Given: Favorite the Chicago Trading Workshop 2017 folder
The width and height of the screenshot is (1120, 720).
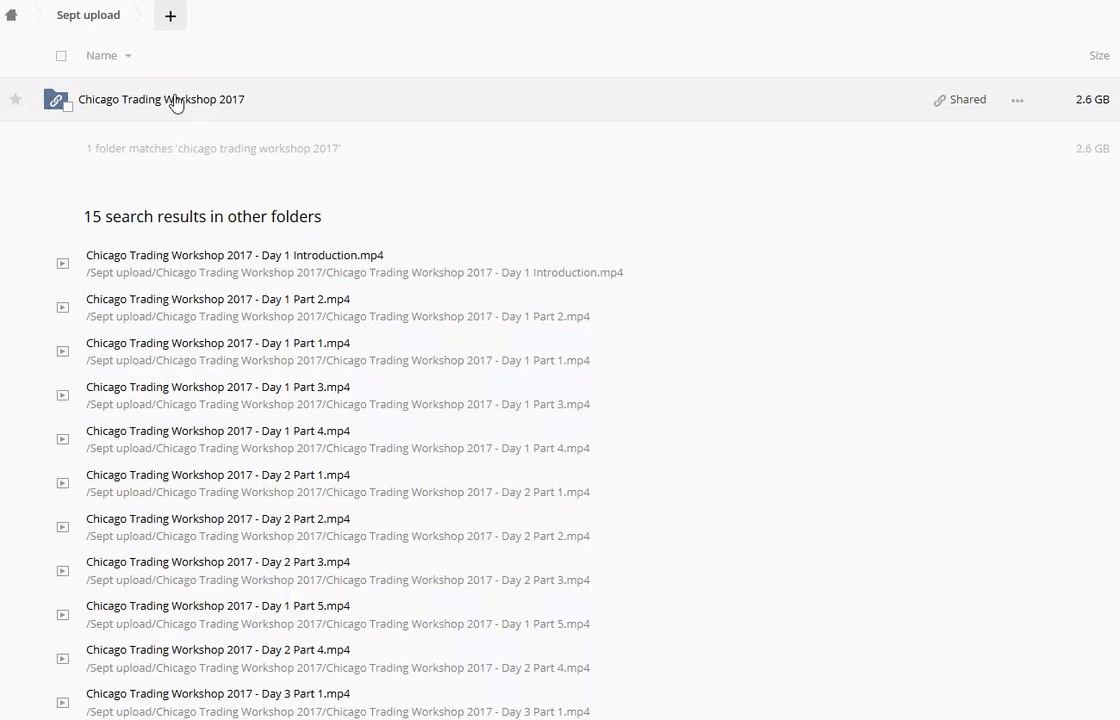Looking at the screenshot, I should pos(16,99).
